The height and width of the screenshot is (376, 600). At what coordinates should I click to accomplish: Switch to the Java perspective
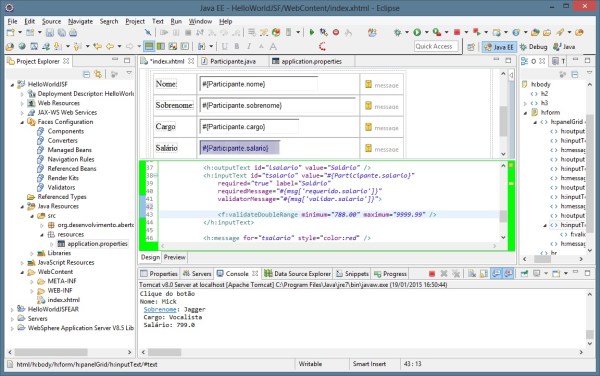pyautogui.click(x=564, y=47)
